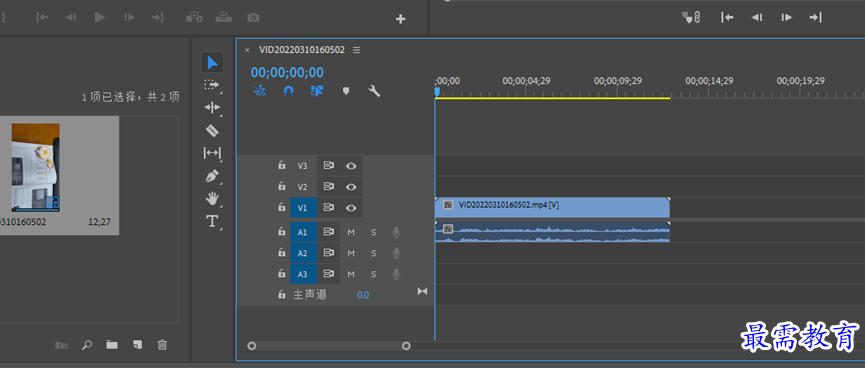865x368 pixels.
Task: Open timeline display settings wrench
Action: pos(375,91)
